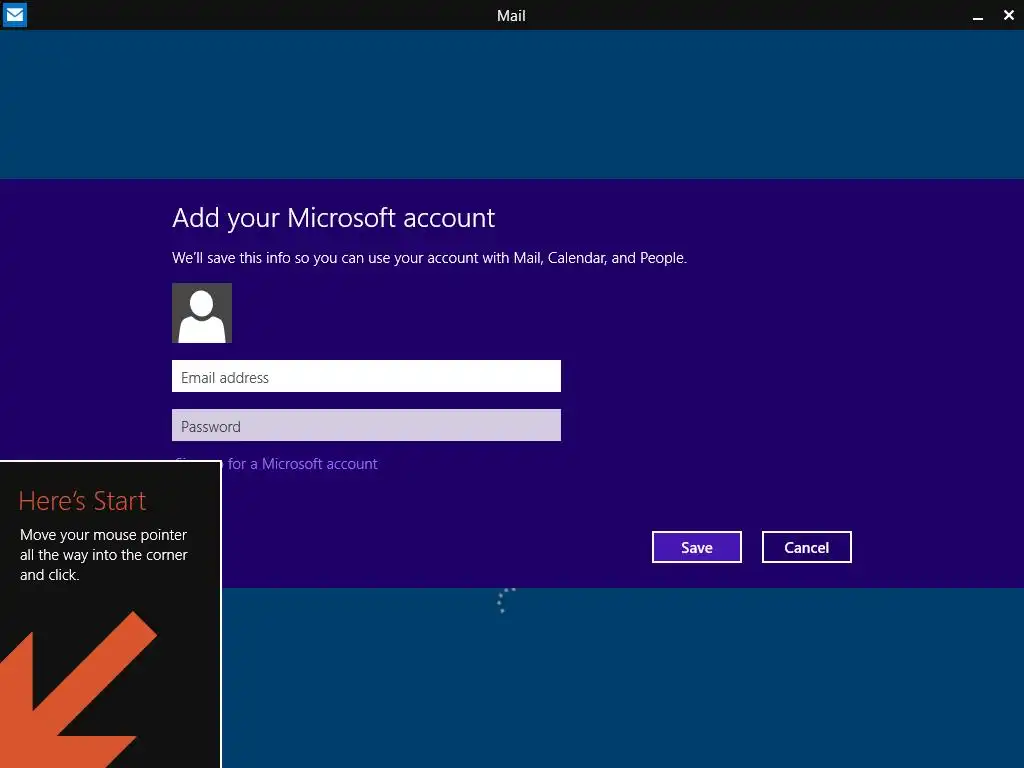Close the Mail window
Image resolution: width=1024 pixels, height=768 pixels.
point(1008,15)
